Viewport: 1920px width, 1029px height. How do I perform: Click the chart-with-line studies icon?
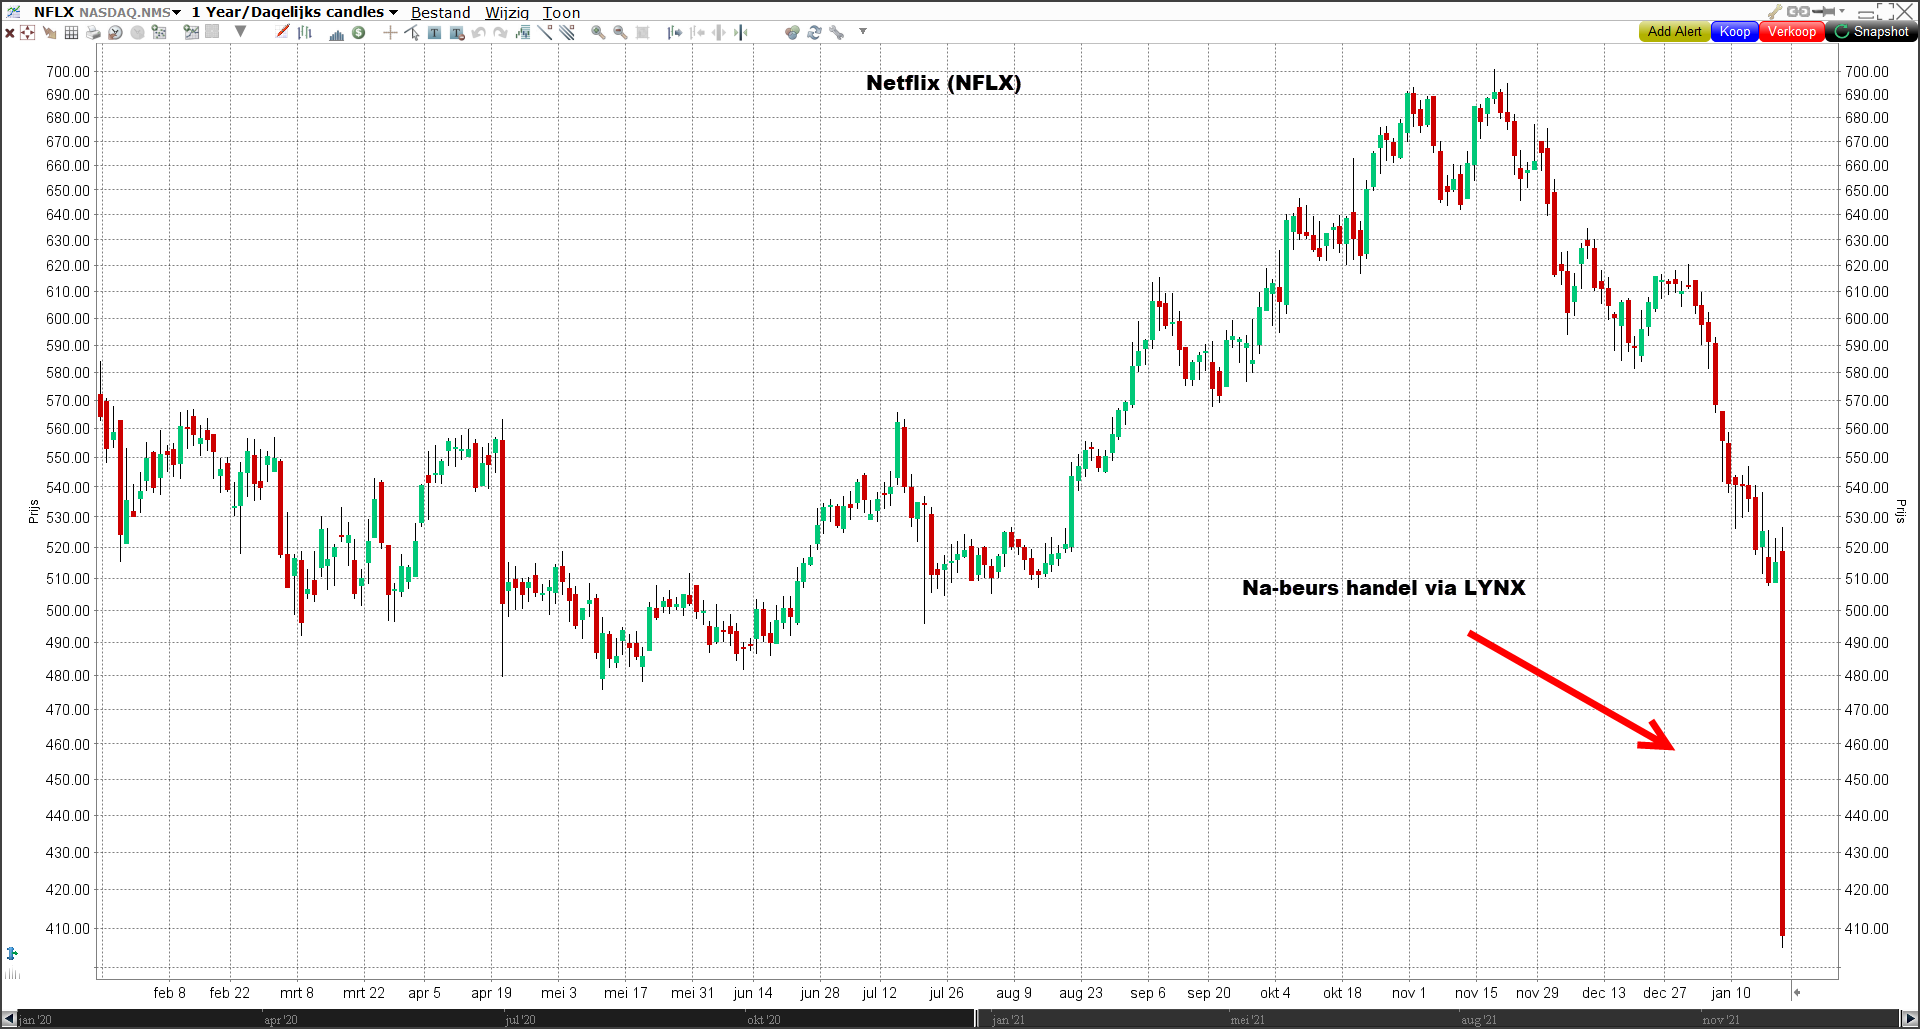(191, 31)
